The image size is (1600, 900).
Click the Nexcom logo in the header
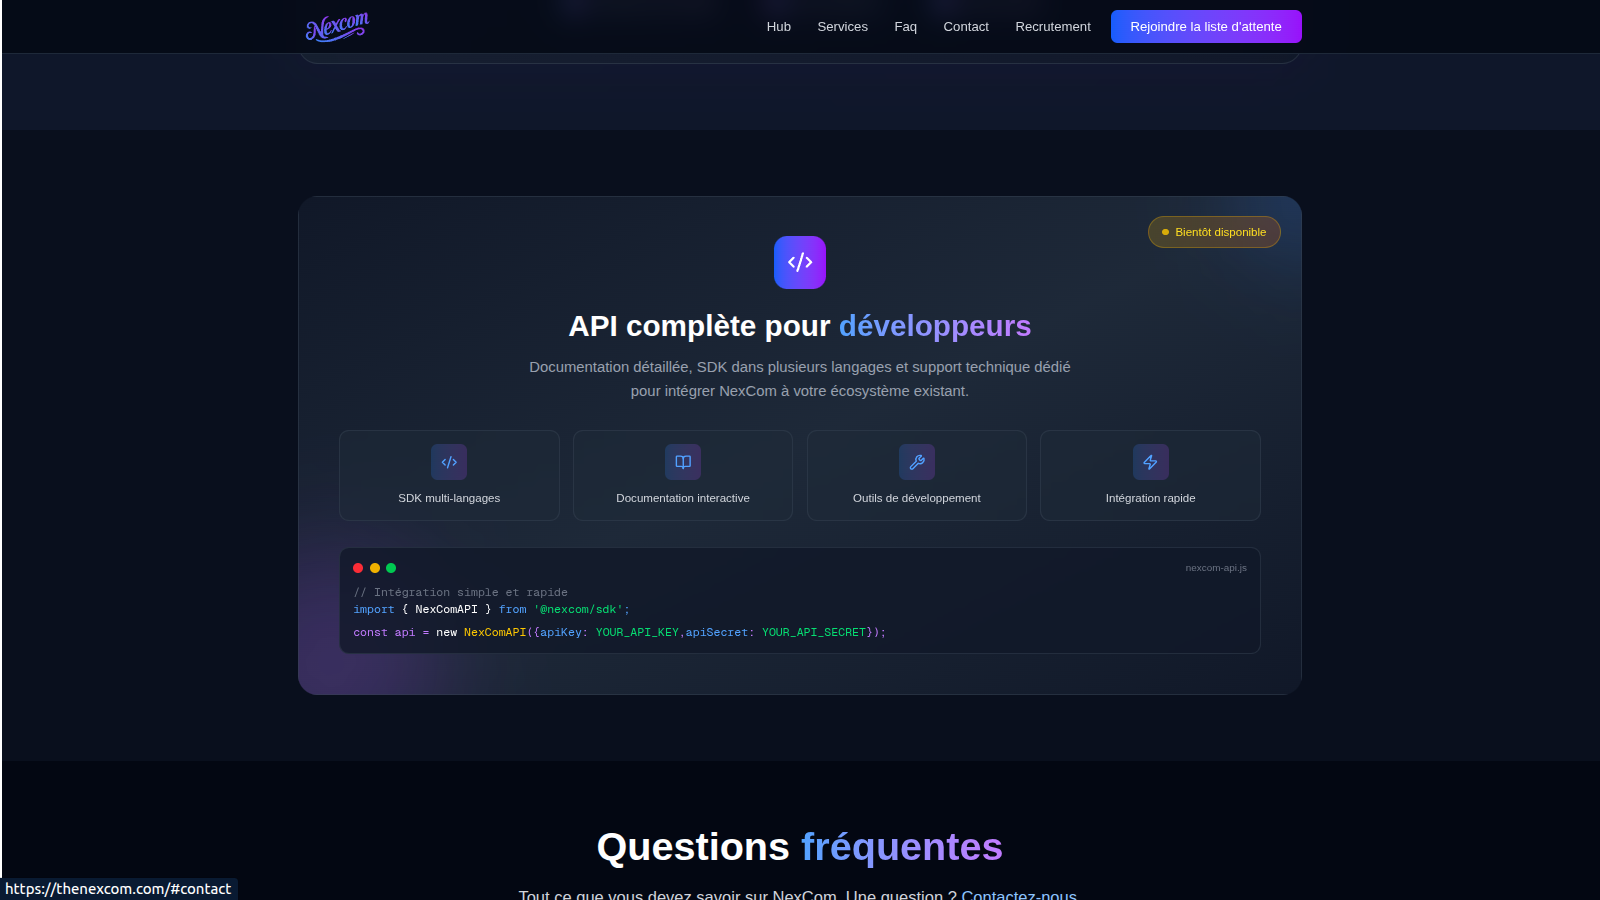pos(337,27)
